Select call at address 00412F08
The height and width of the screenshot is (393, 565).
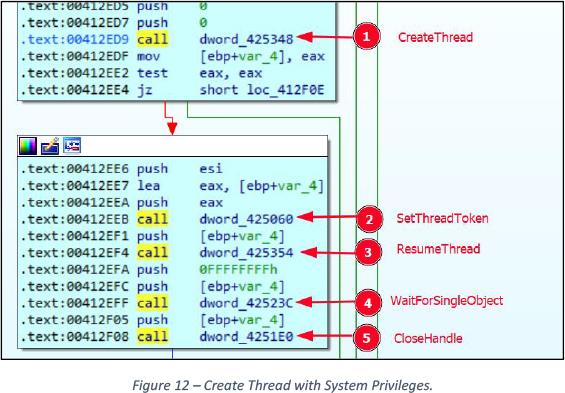coord(152,337)
